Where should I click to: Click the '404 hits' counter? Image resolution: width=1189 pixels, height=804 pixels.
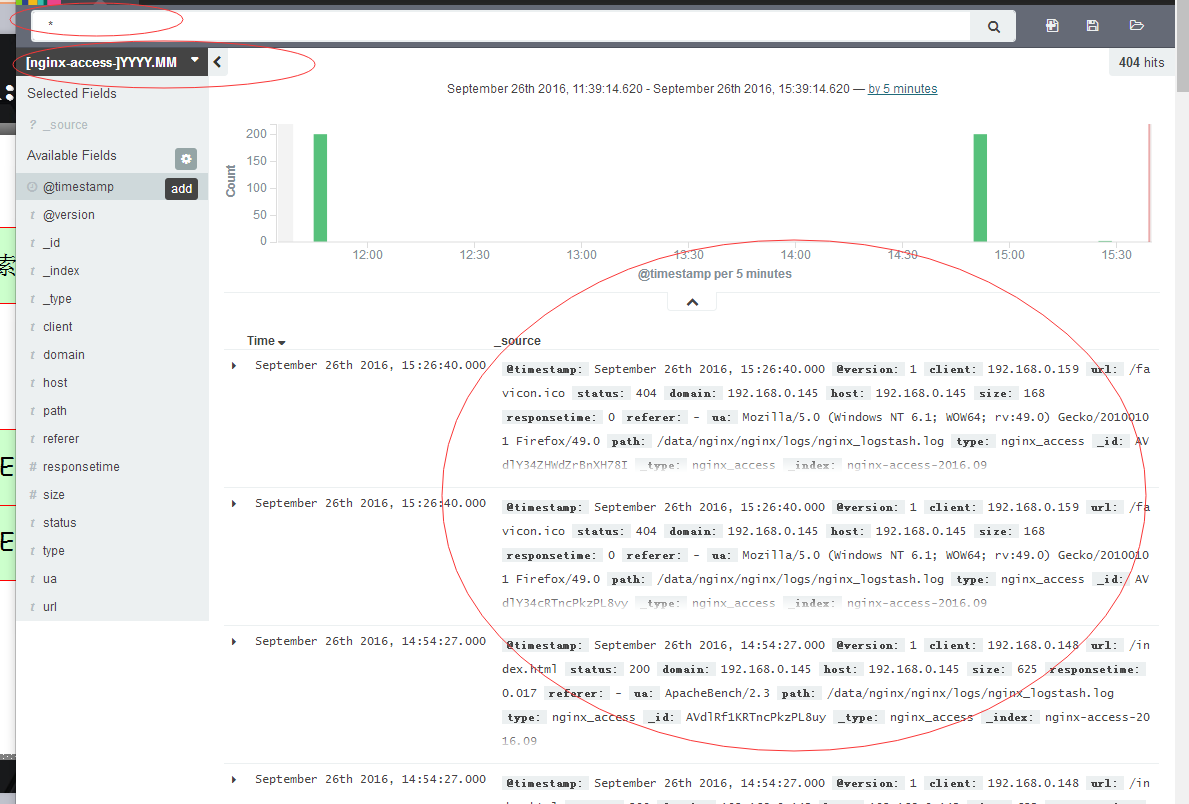point(1141,63)
